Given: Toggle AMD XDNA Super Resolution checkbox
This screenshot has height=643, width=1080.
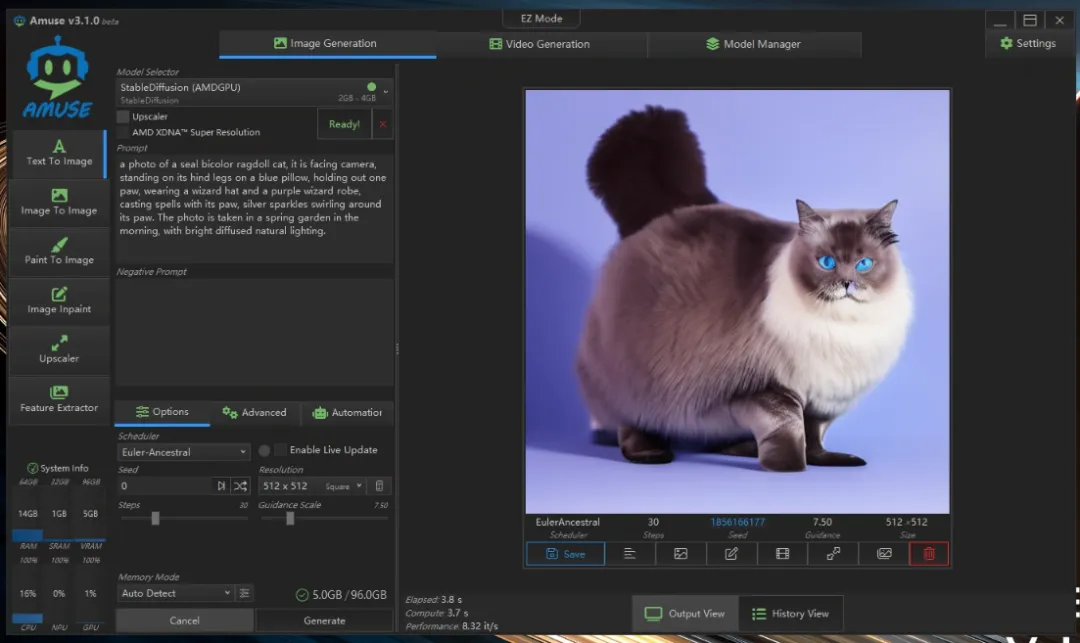Looking at the screenshot, I should [x=124, y=132].
